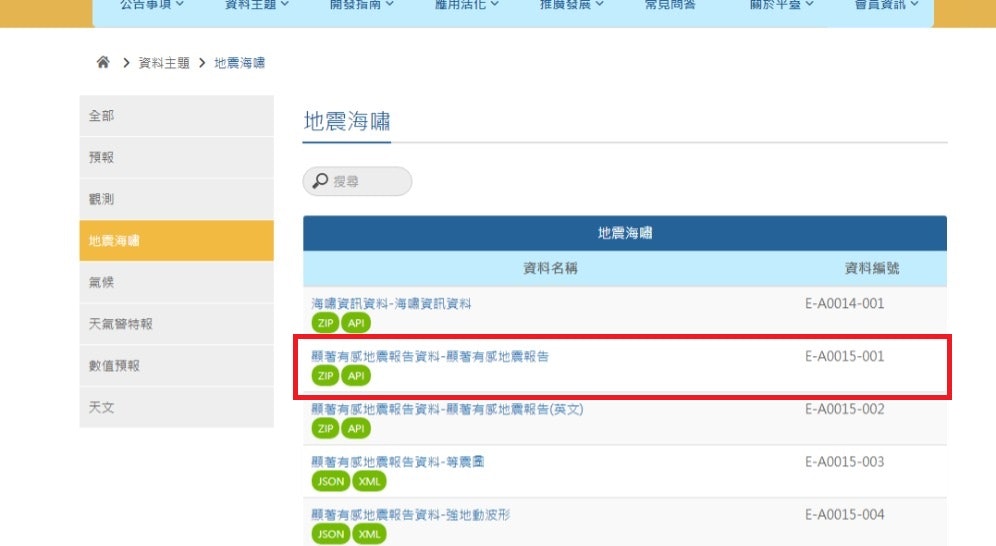Expand the 開發指南 nav dropdown
Screen dimensions: 996x546
pyautogui.click(x=361, y=4)
